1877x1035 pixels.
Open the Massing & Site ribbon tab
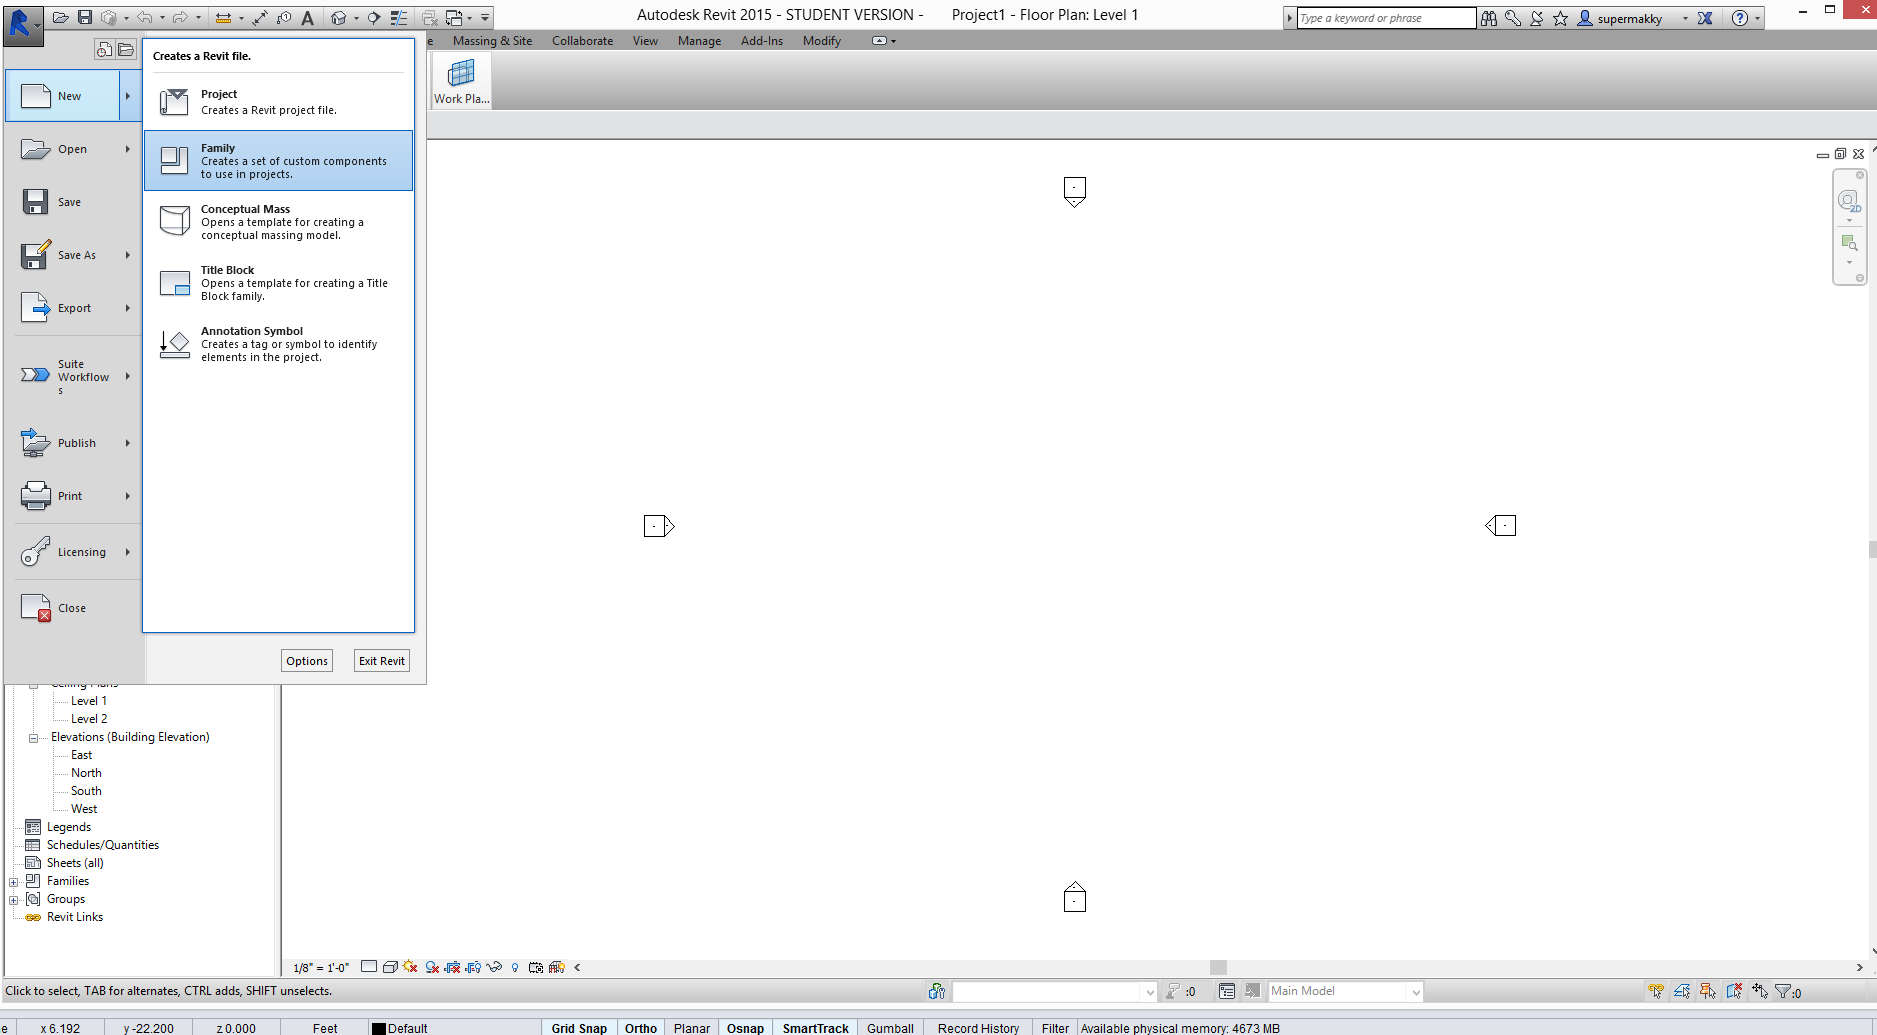click(492, 41)
